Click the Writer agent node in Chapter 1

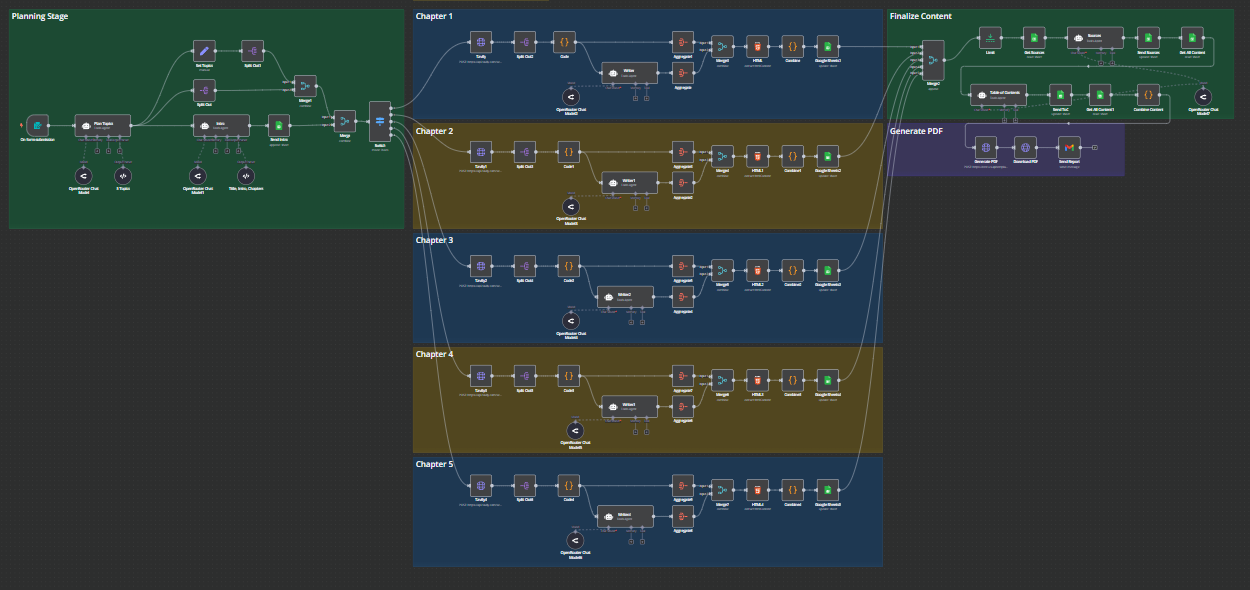click(x=629, y=72)
